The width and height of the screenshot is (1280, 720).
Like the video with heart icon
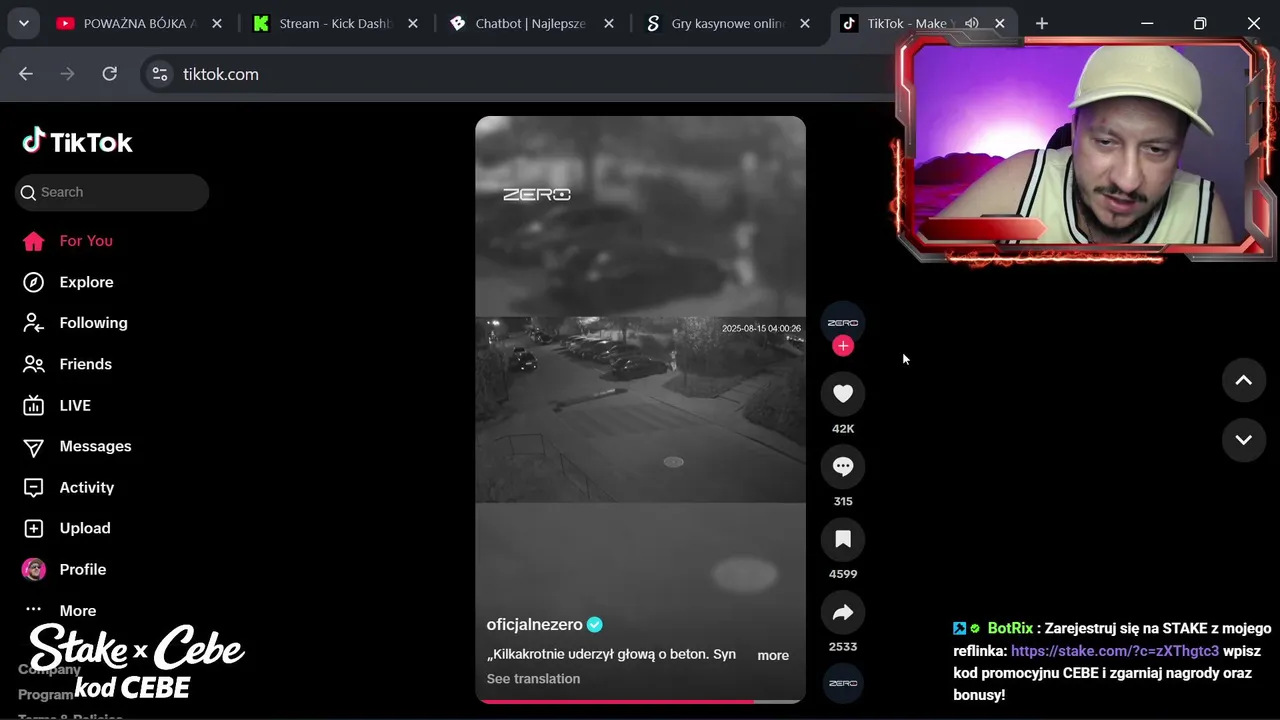[843, 394]
